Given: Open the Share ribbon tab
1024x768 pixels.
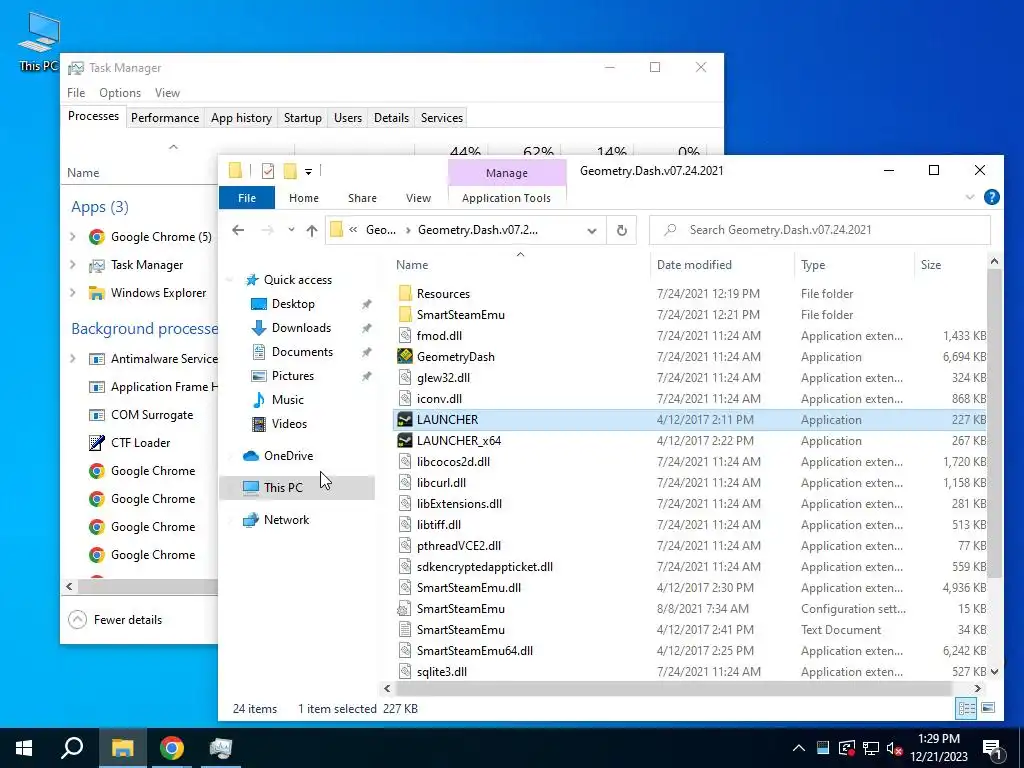Looking at the screenshot, I should tap(362, 198).
